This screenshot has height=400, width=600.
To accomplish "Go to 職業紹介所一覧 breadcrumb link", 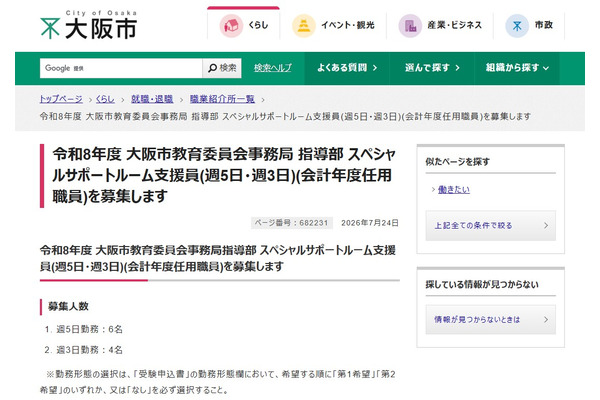I will [222, 99].
